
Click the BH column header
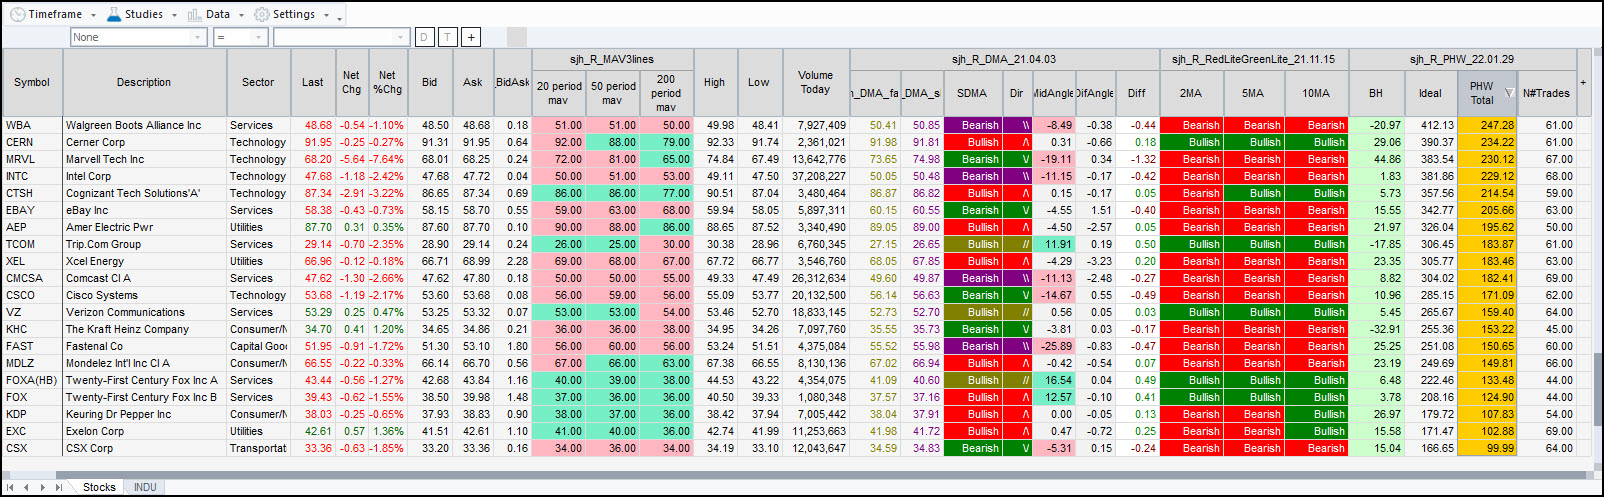click(1376, 93)
